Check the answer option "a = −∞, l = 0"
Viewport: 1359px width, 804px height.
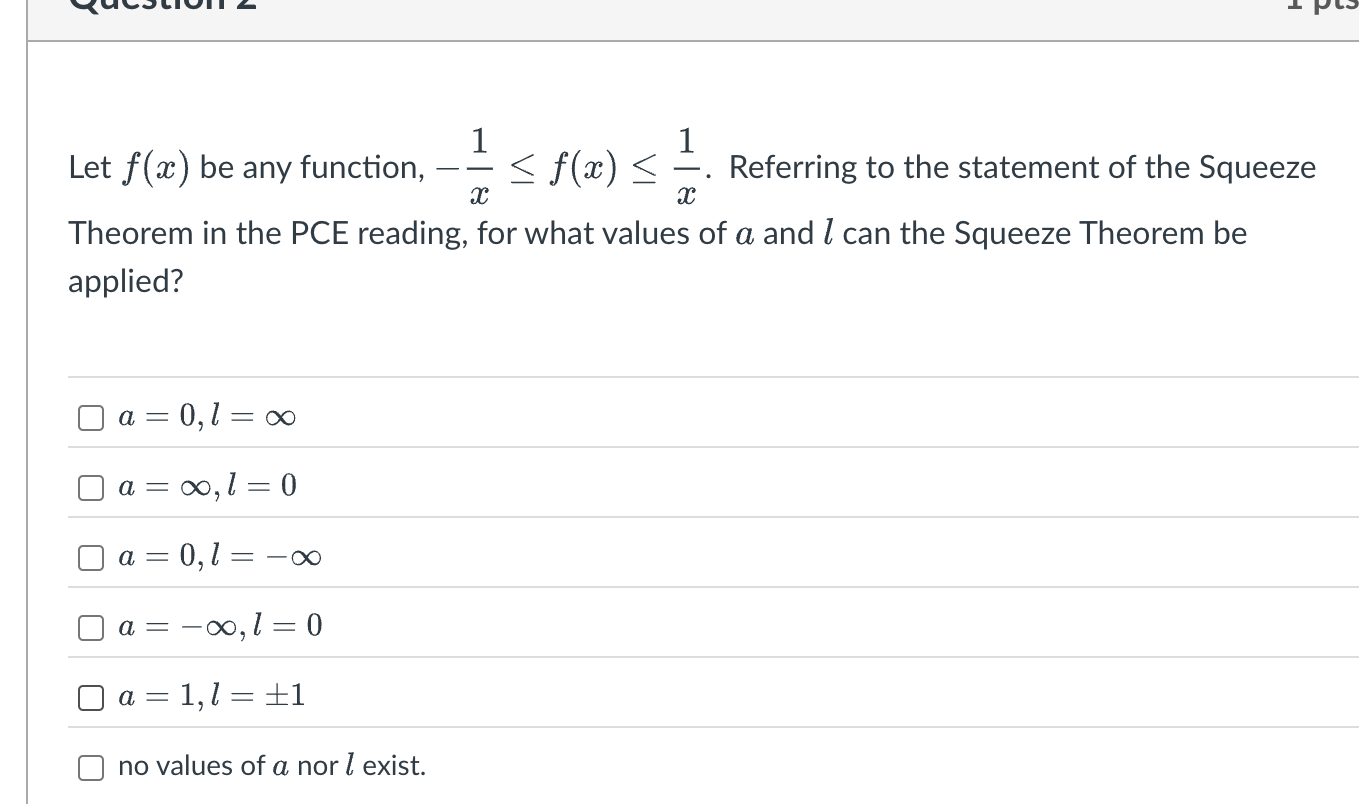[x=90, y=627]
